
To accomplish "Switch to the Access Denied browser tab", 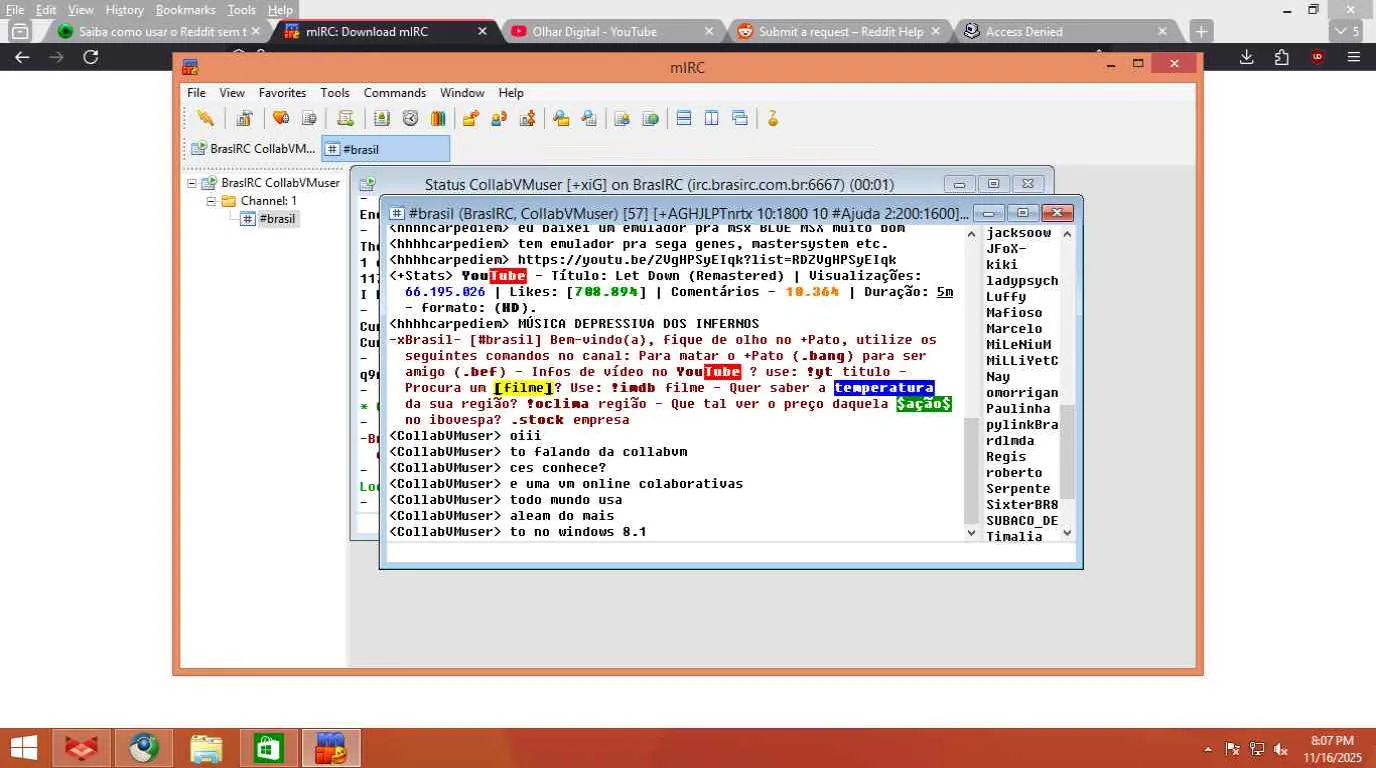I will click(1066, 31).
